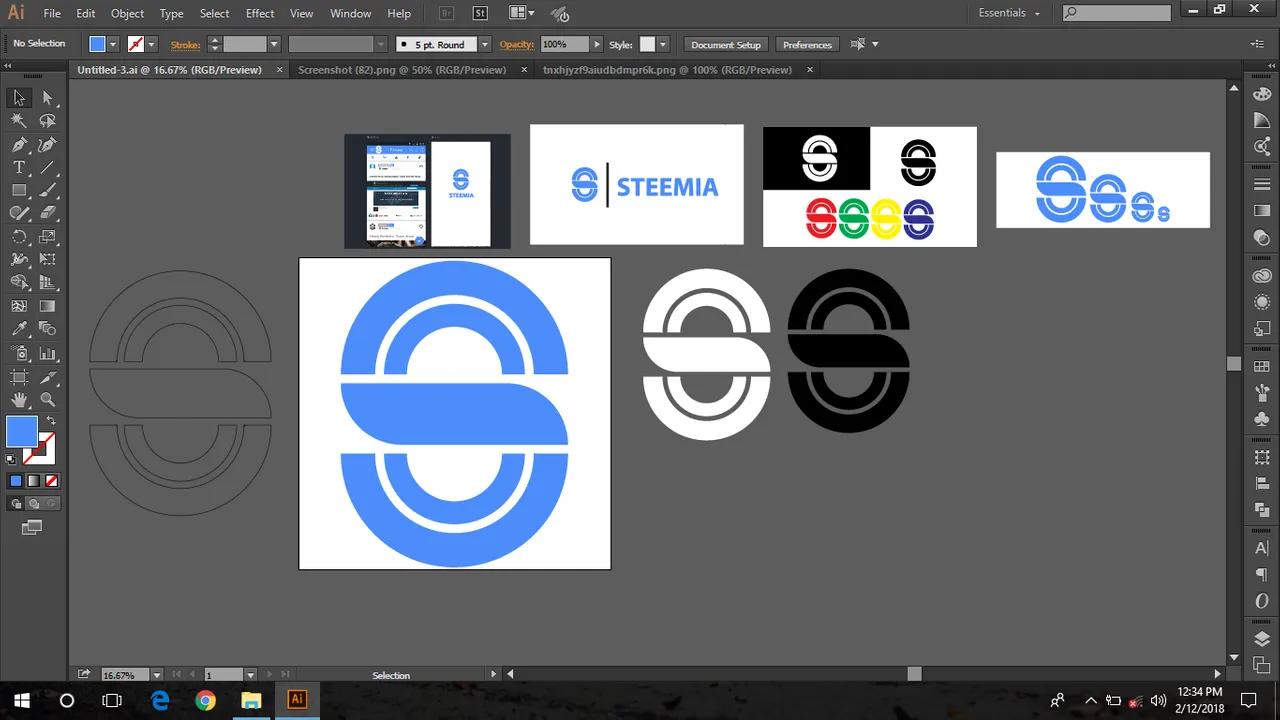The height and width of the screenshot is (720, 1280).
Task: Switch fill mode to Color
Action: click(15, 481)
